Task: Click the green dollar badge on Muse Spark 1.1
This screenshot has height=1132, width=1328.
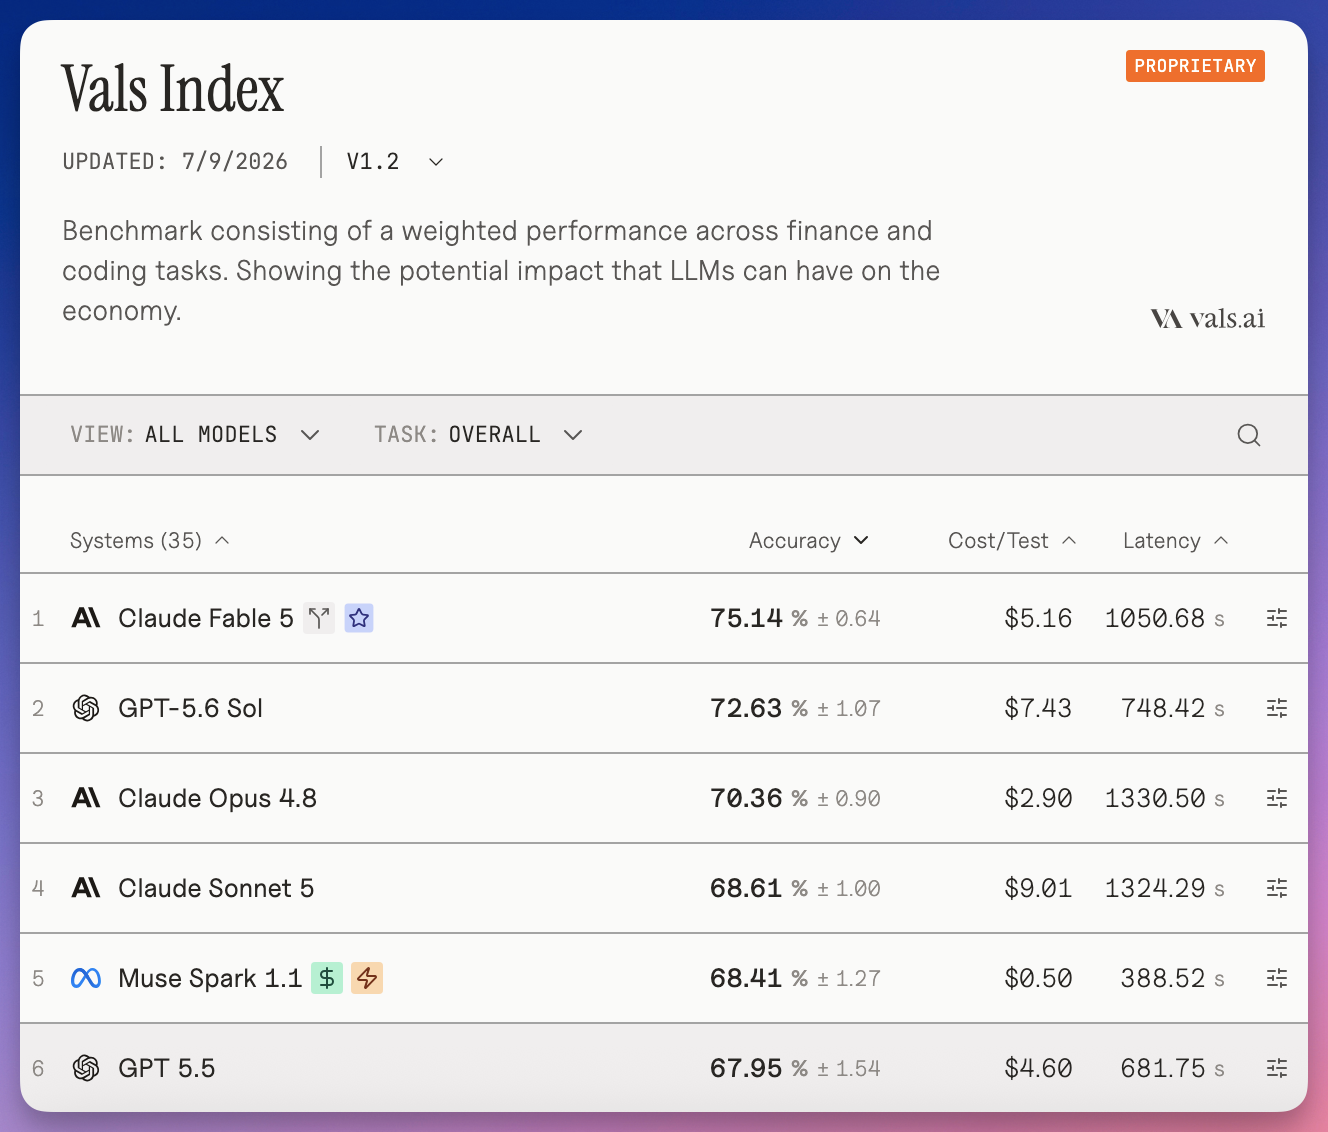Action: [x=327, y=978]
